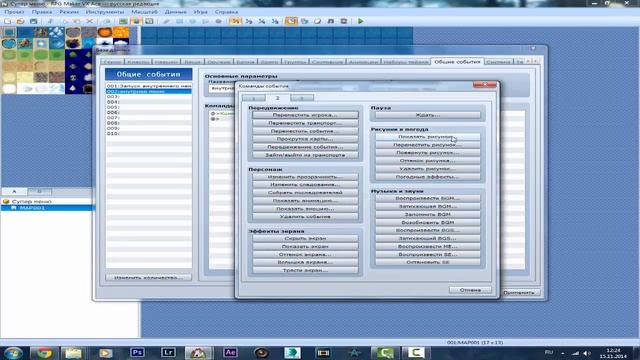The image size is (640, 360).
Task: Select MAP001 in the map tree
Action: click(32, 208)
